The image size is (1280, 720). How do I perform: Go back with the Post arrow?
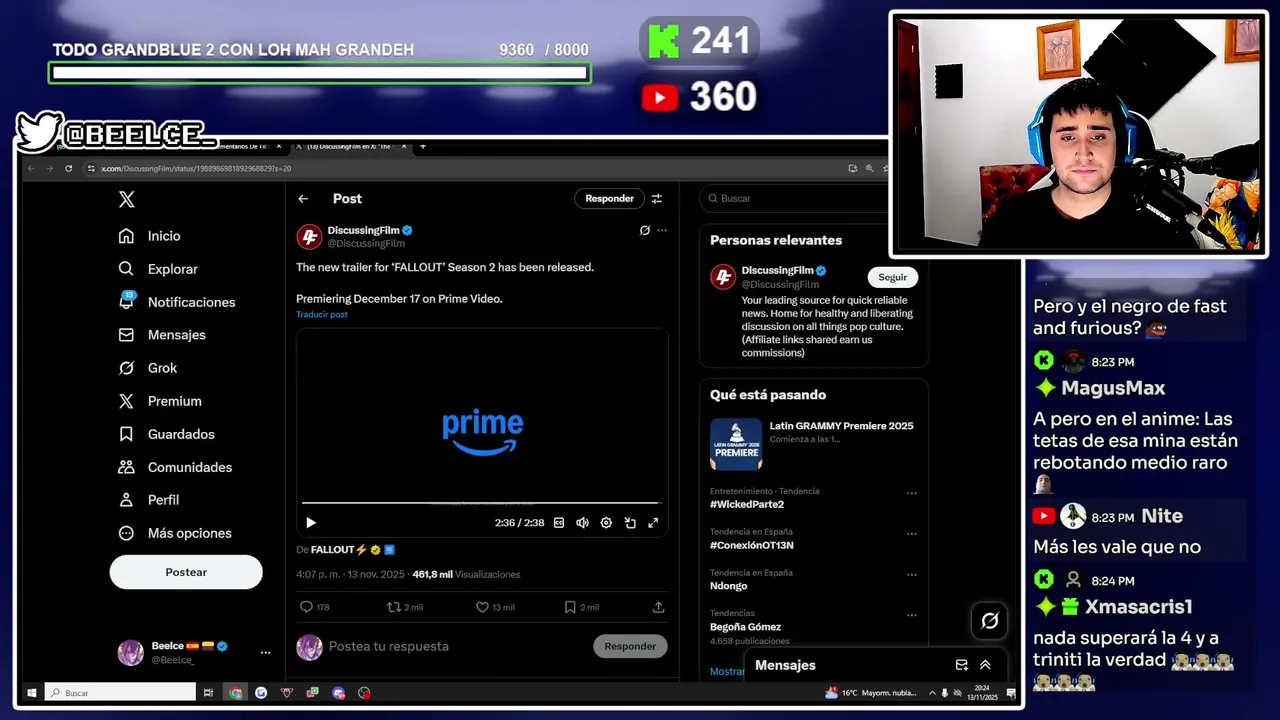303,199
